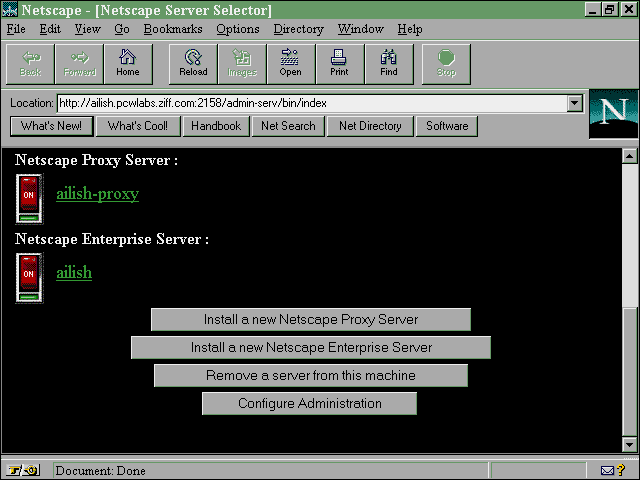Click the Netscape Proxy Server heading
The image size is (640, 480).
pyautogui.click(x=96, y=160)
